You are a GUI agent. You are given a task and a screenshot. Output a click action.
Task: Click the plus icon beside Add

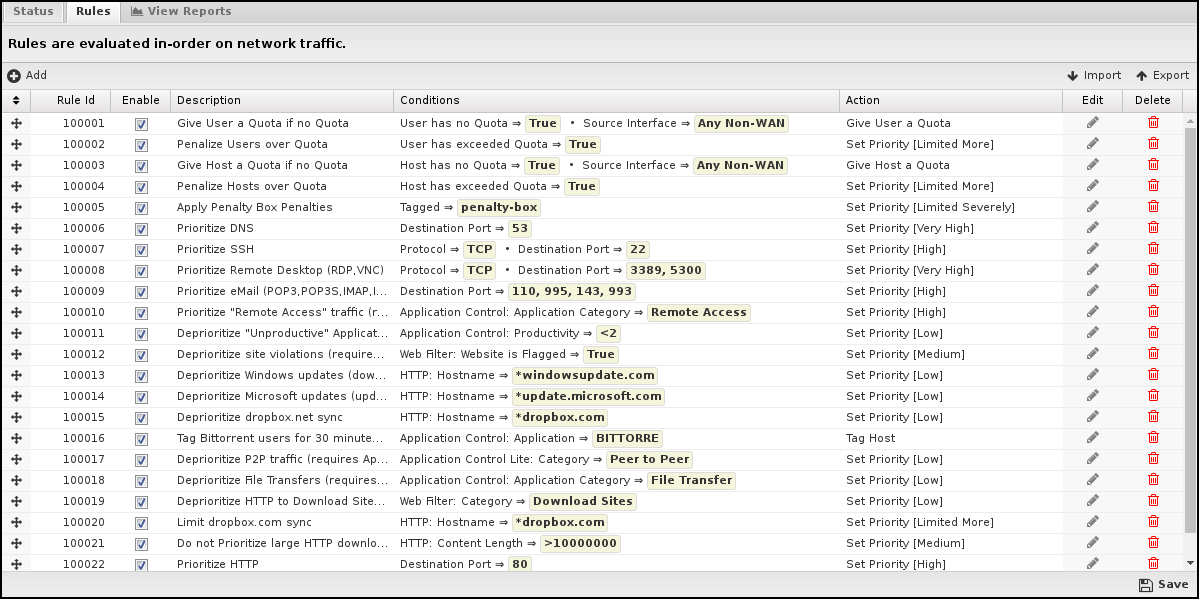click(x=14, y=76)
